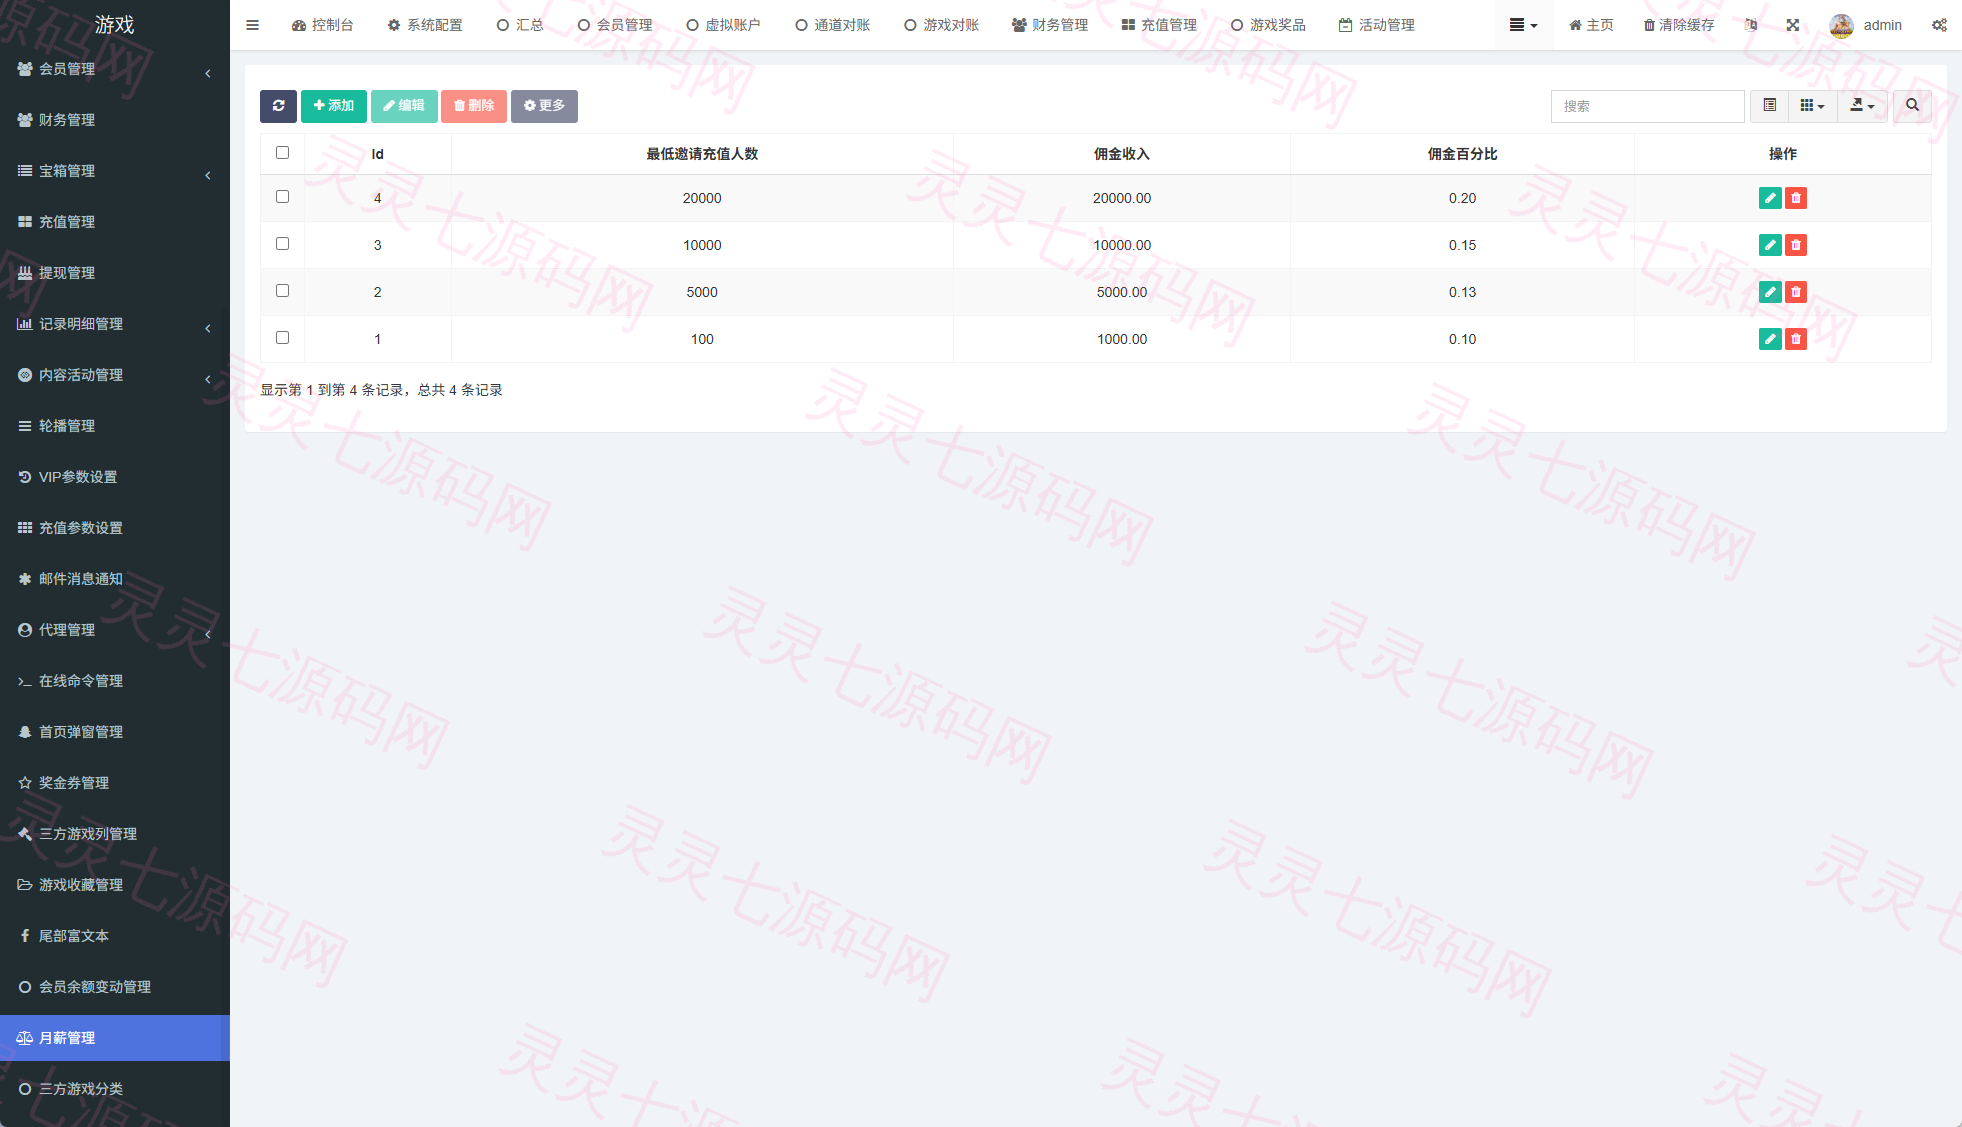Open the 控制台 top tab
1962x1127 pixels.
322,25
